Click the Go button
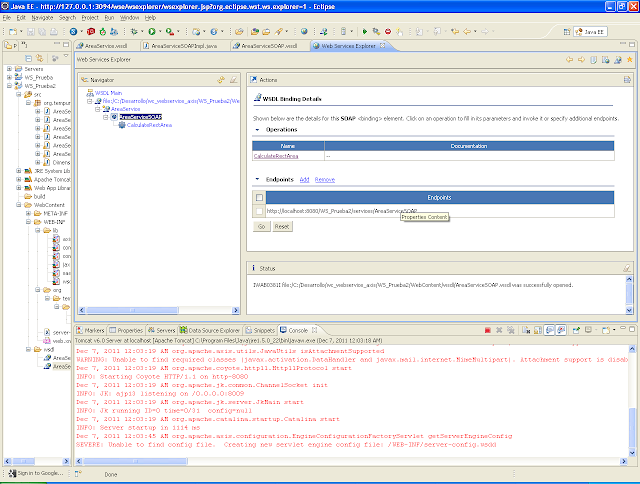The height and width of the screenshot is (484, 640). [x=262, y=226]
